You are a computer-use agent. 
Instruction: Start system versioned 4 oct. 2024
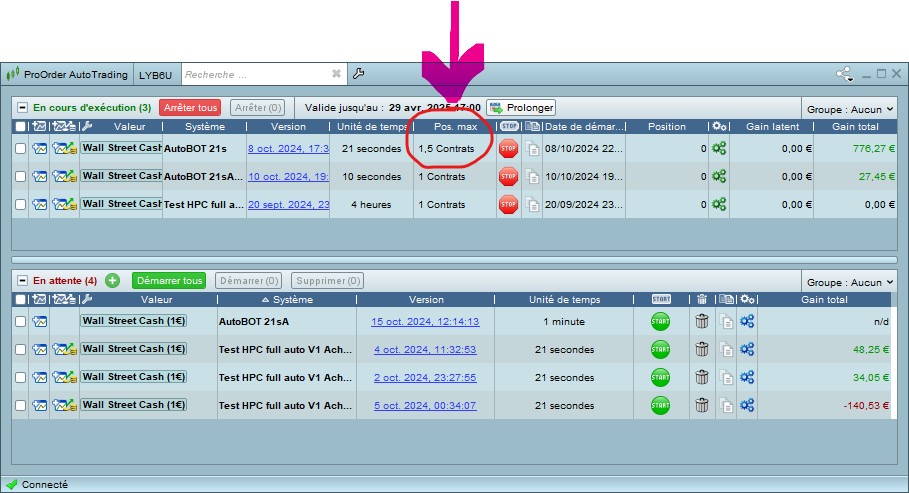point(660,349)
